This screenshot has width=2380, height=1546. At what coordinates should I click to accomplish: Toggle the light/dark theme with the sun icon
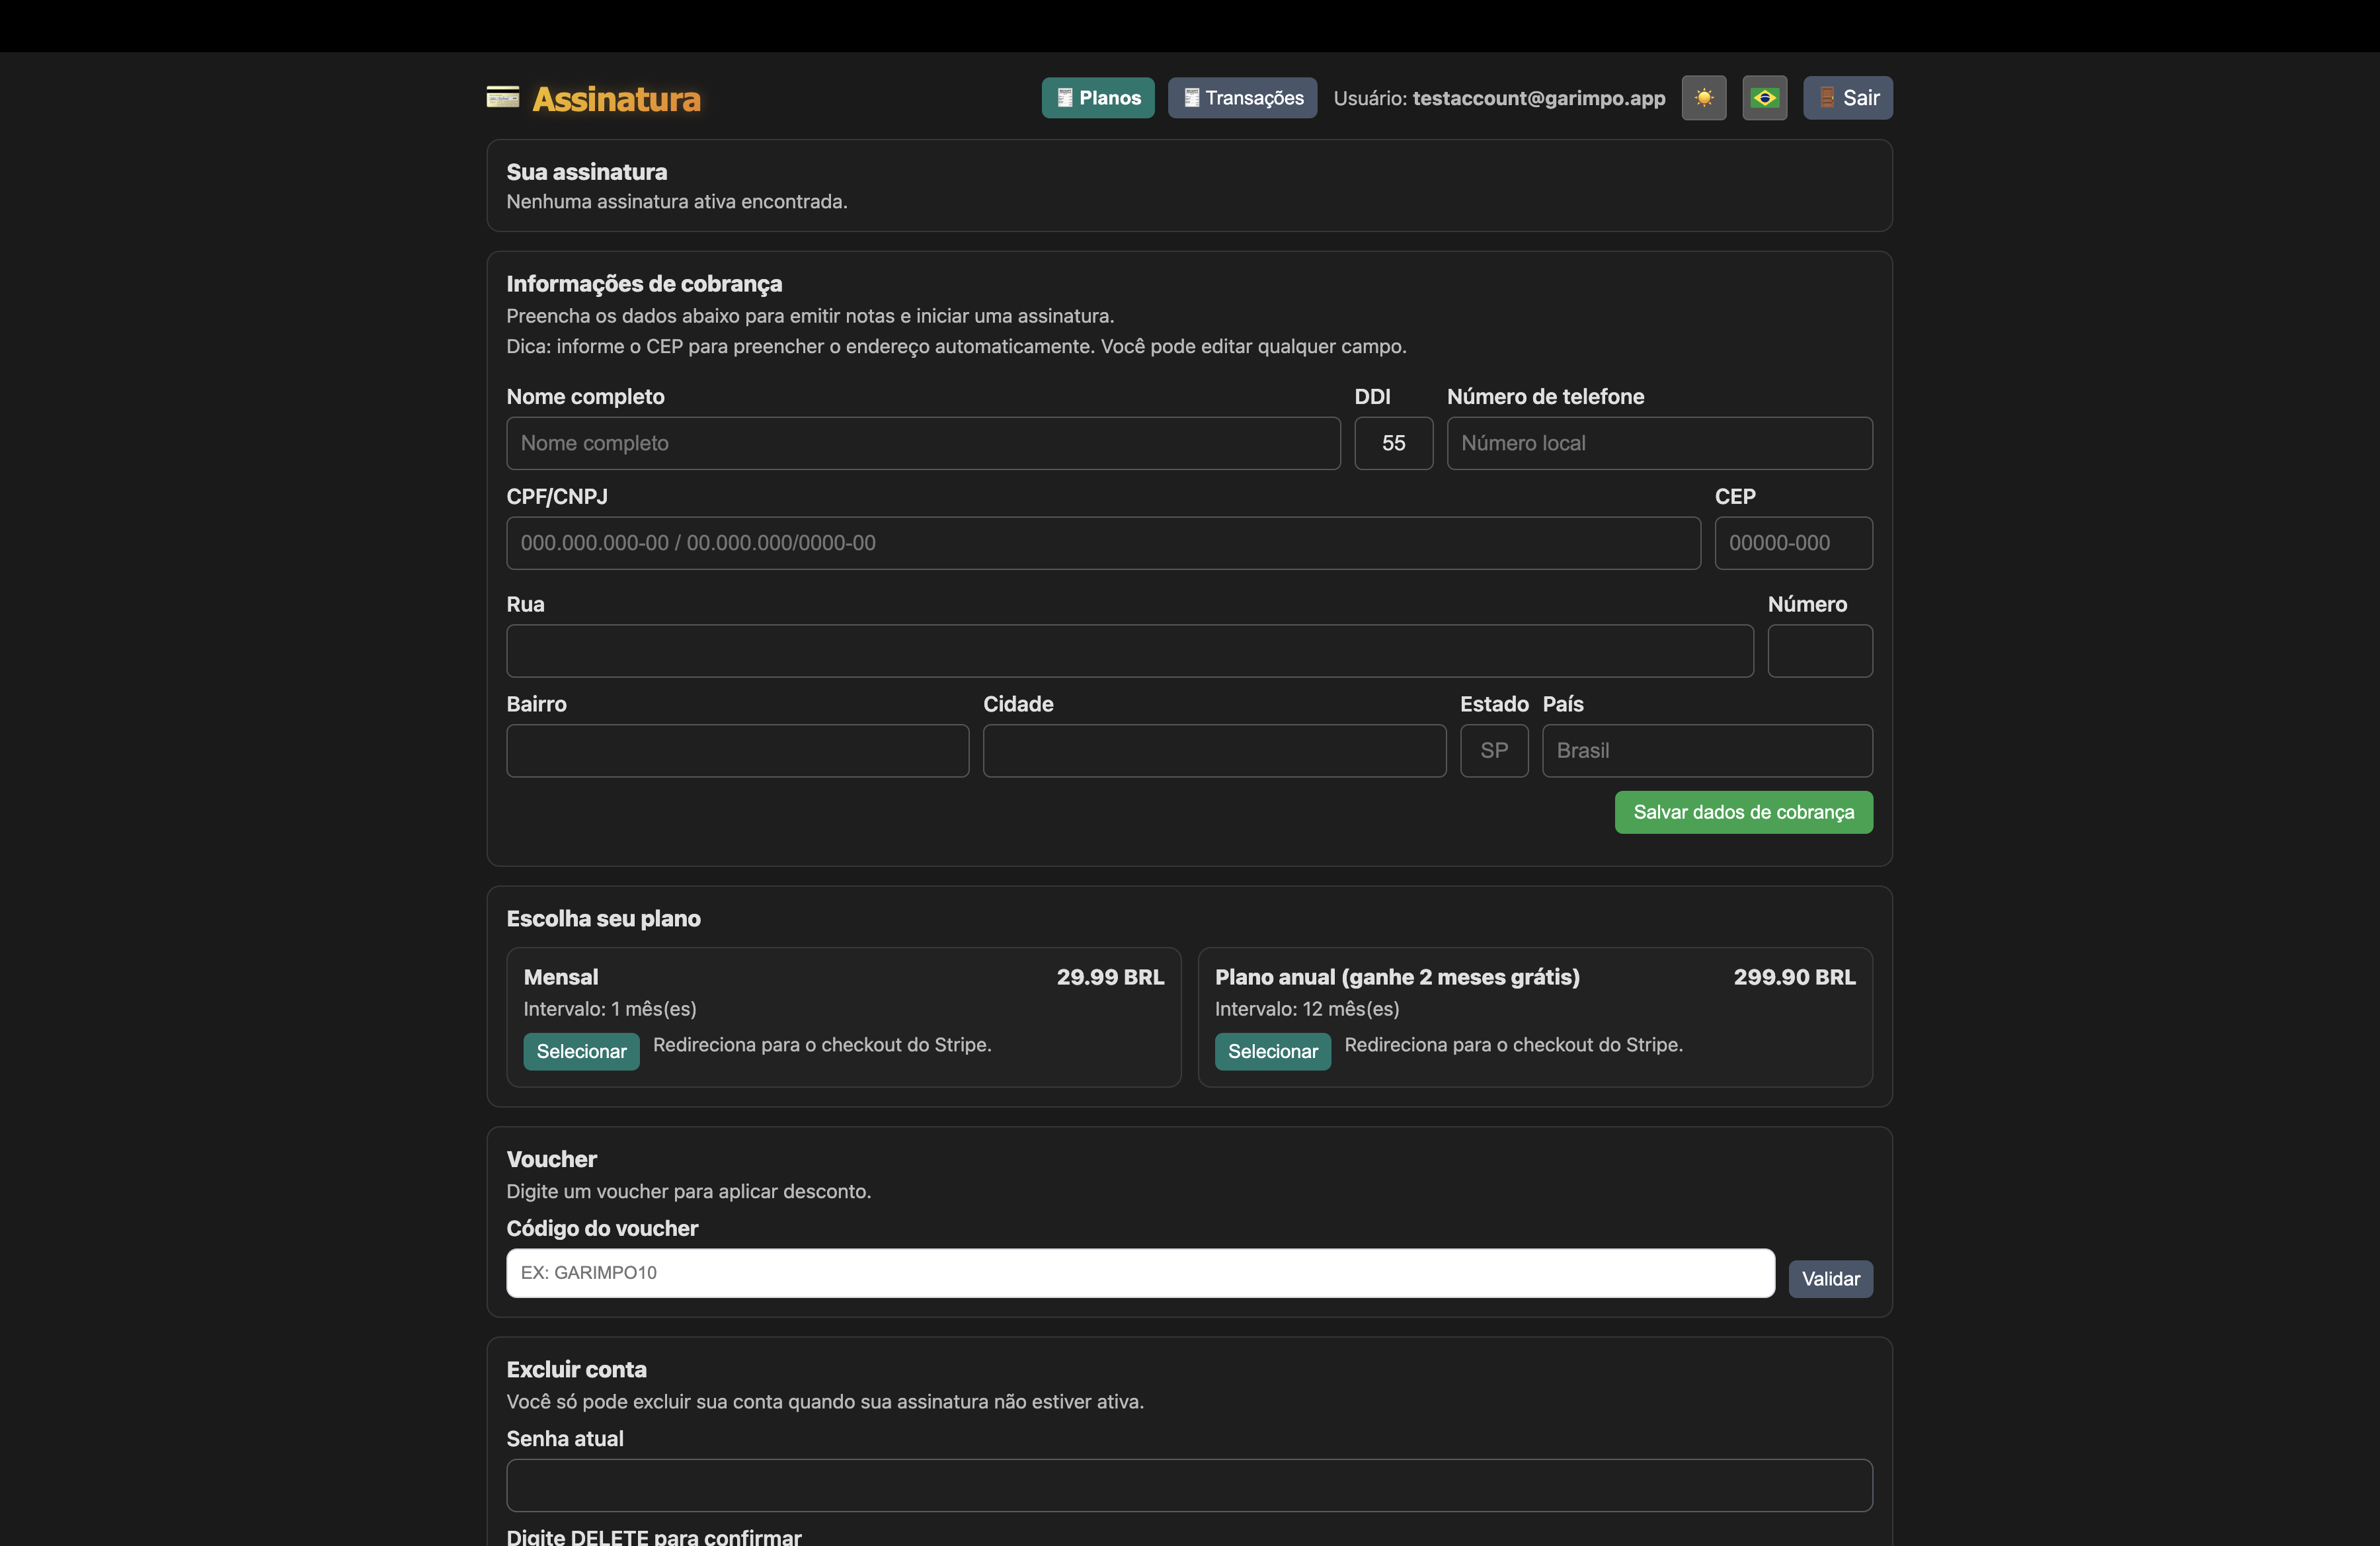pos(1704,97)
